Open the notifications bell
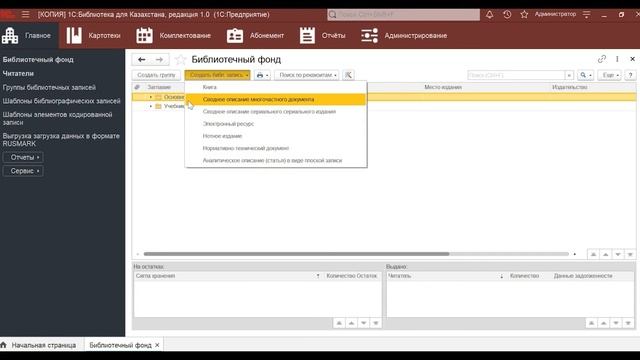Screen dimensions: 640x360 (489, 14)
